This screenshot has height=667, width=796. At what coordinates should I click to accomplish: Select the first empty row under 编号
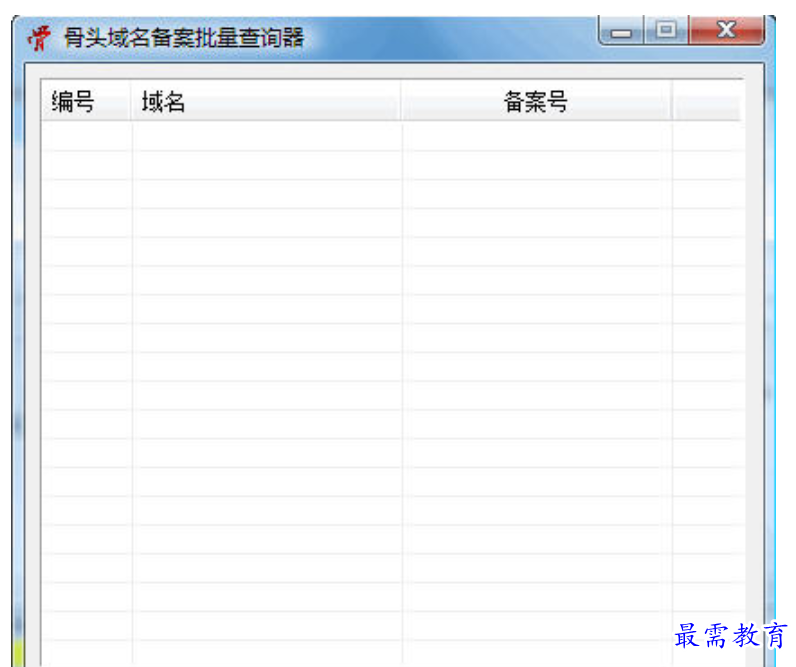(87, 136)
